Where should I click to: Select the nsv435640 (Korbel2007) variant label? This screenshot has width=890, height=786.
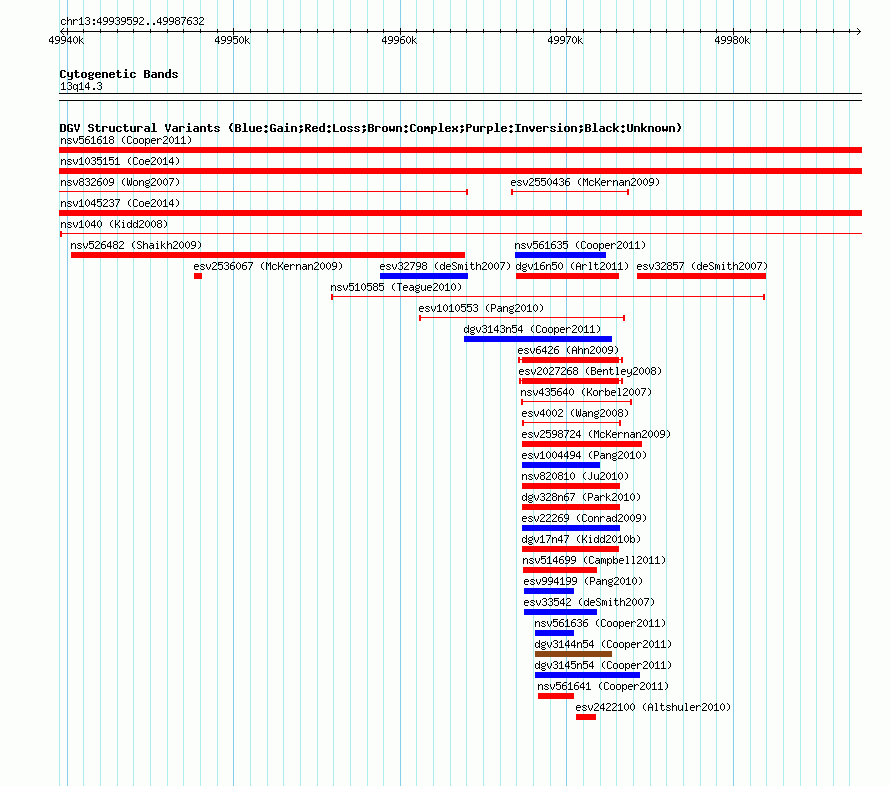[x=586, y=392]
